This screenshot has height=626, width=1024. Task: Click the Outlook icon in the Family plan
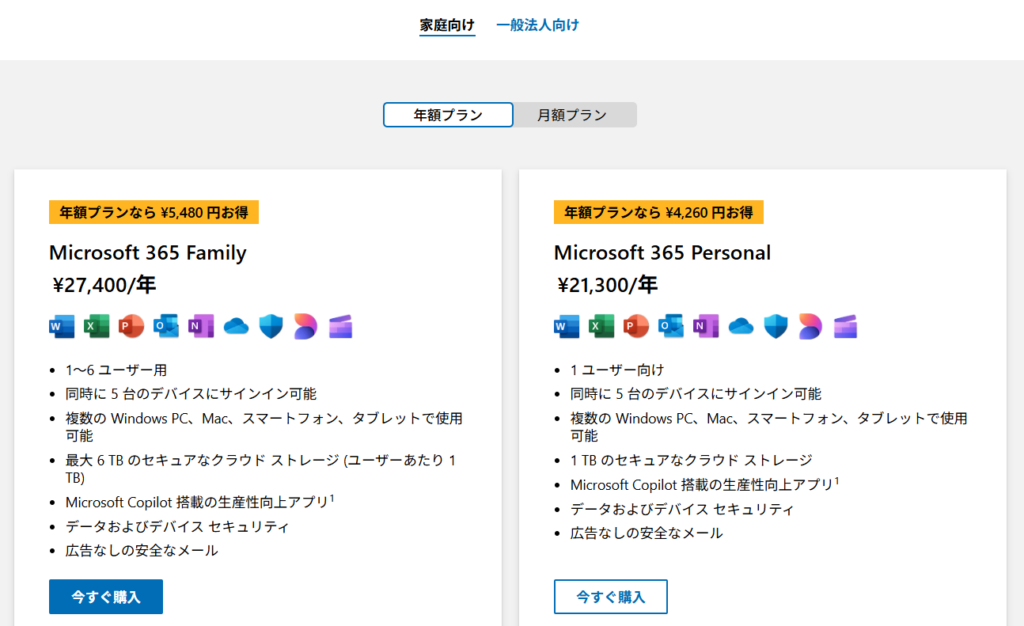coord(166,326)
